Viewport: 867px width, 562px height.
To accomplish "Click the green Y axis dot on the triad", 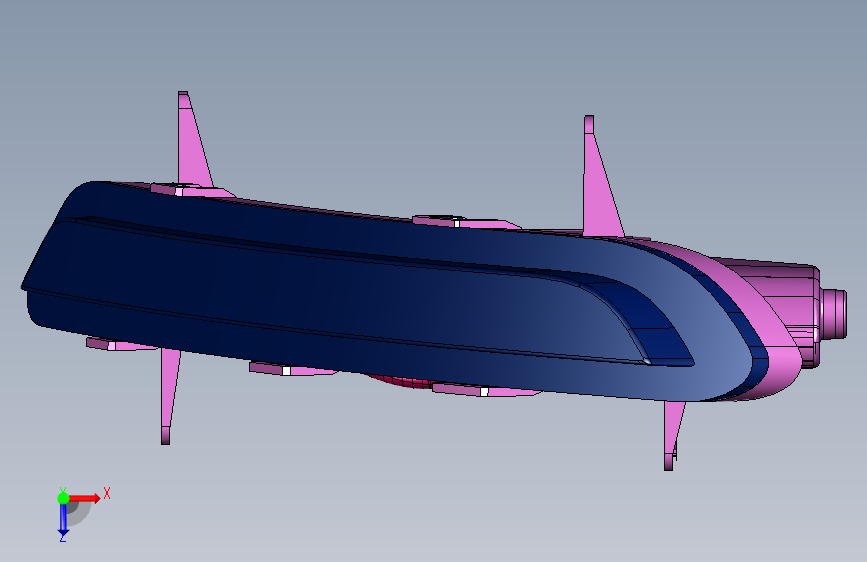I will pos(63,498).
